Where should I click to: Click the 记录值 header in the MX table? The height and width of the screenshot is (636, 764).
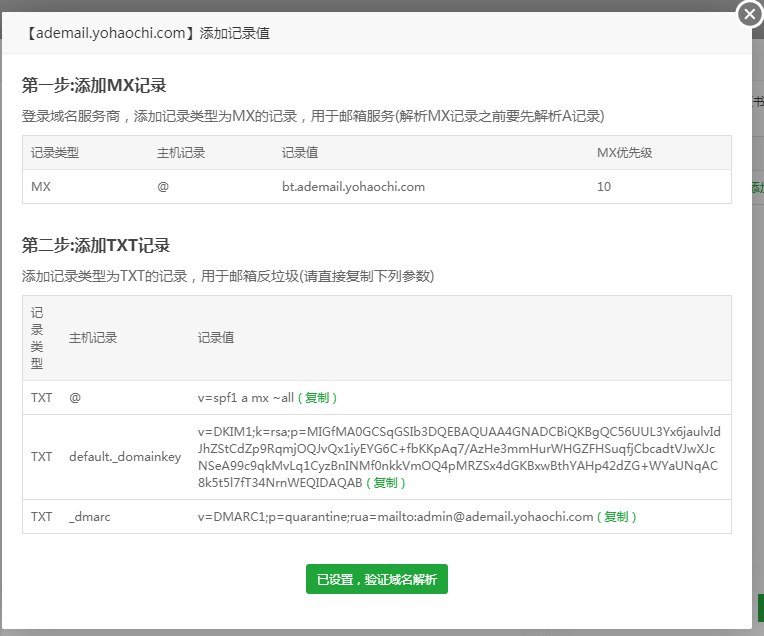pos(300,153)
